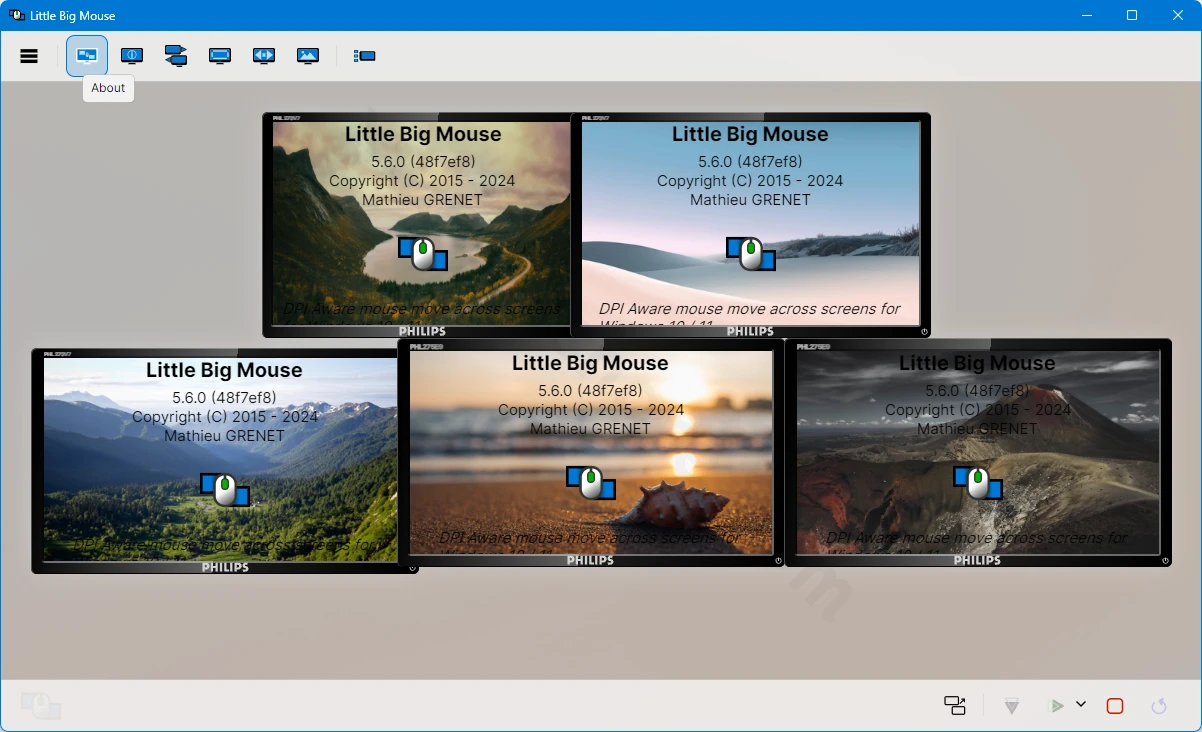The height and width of the screenshot is (732, 1202).
Task: Click mouse icon on mountain lake monitor
Action: (422, 254)
